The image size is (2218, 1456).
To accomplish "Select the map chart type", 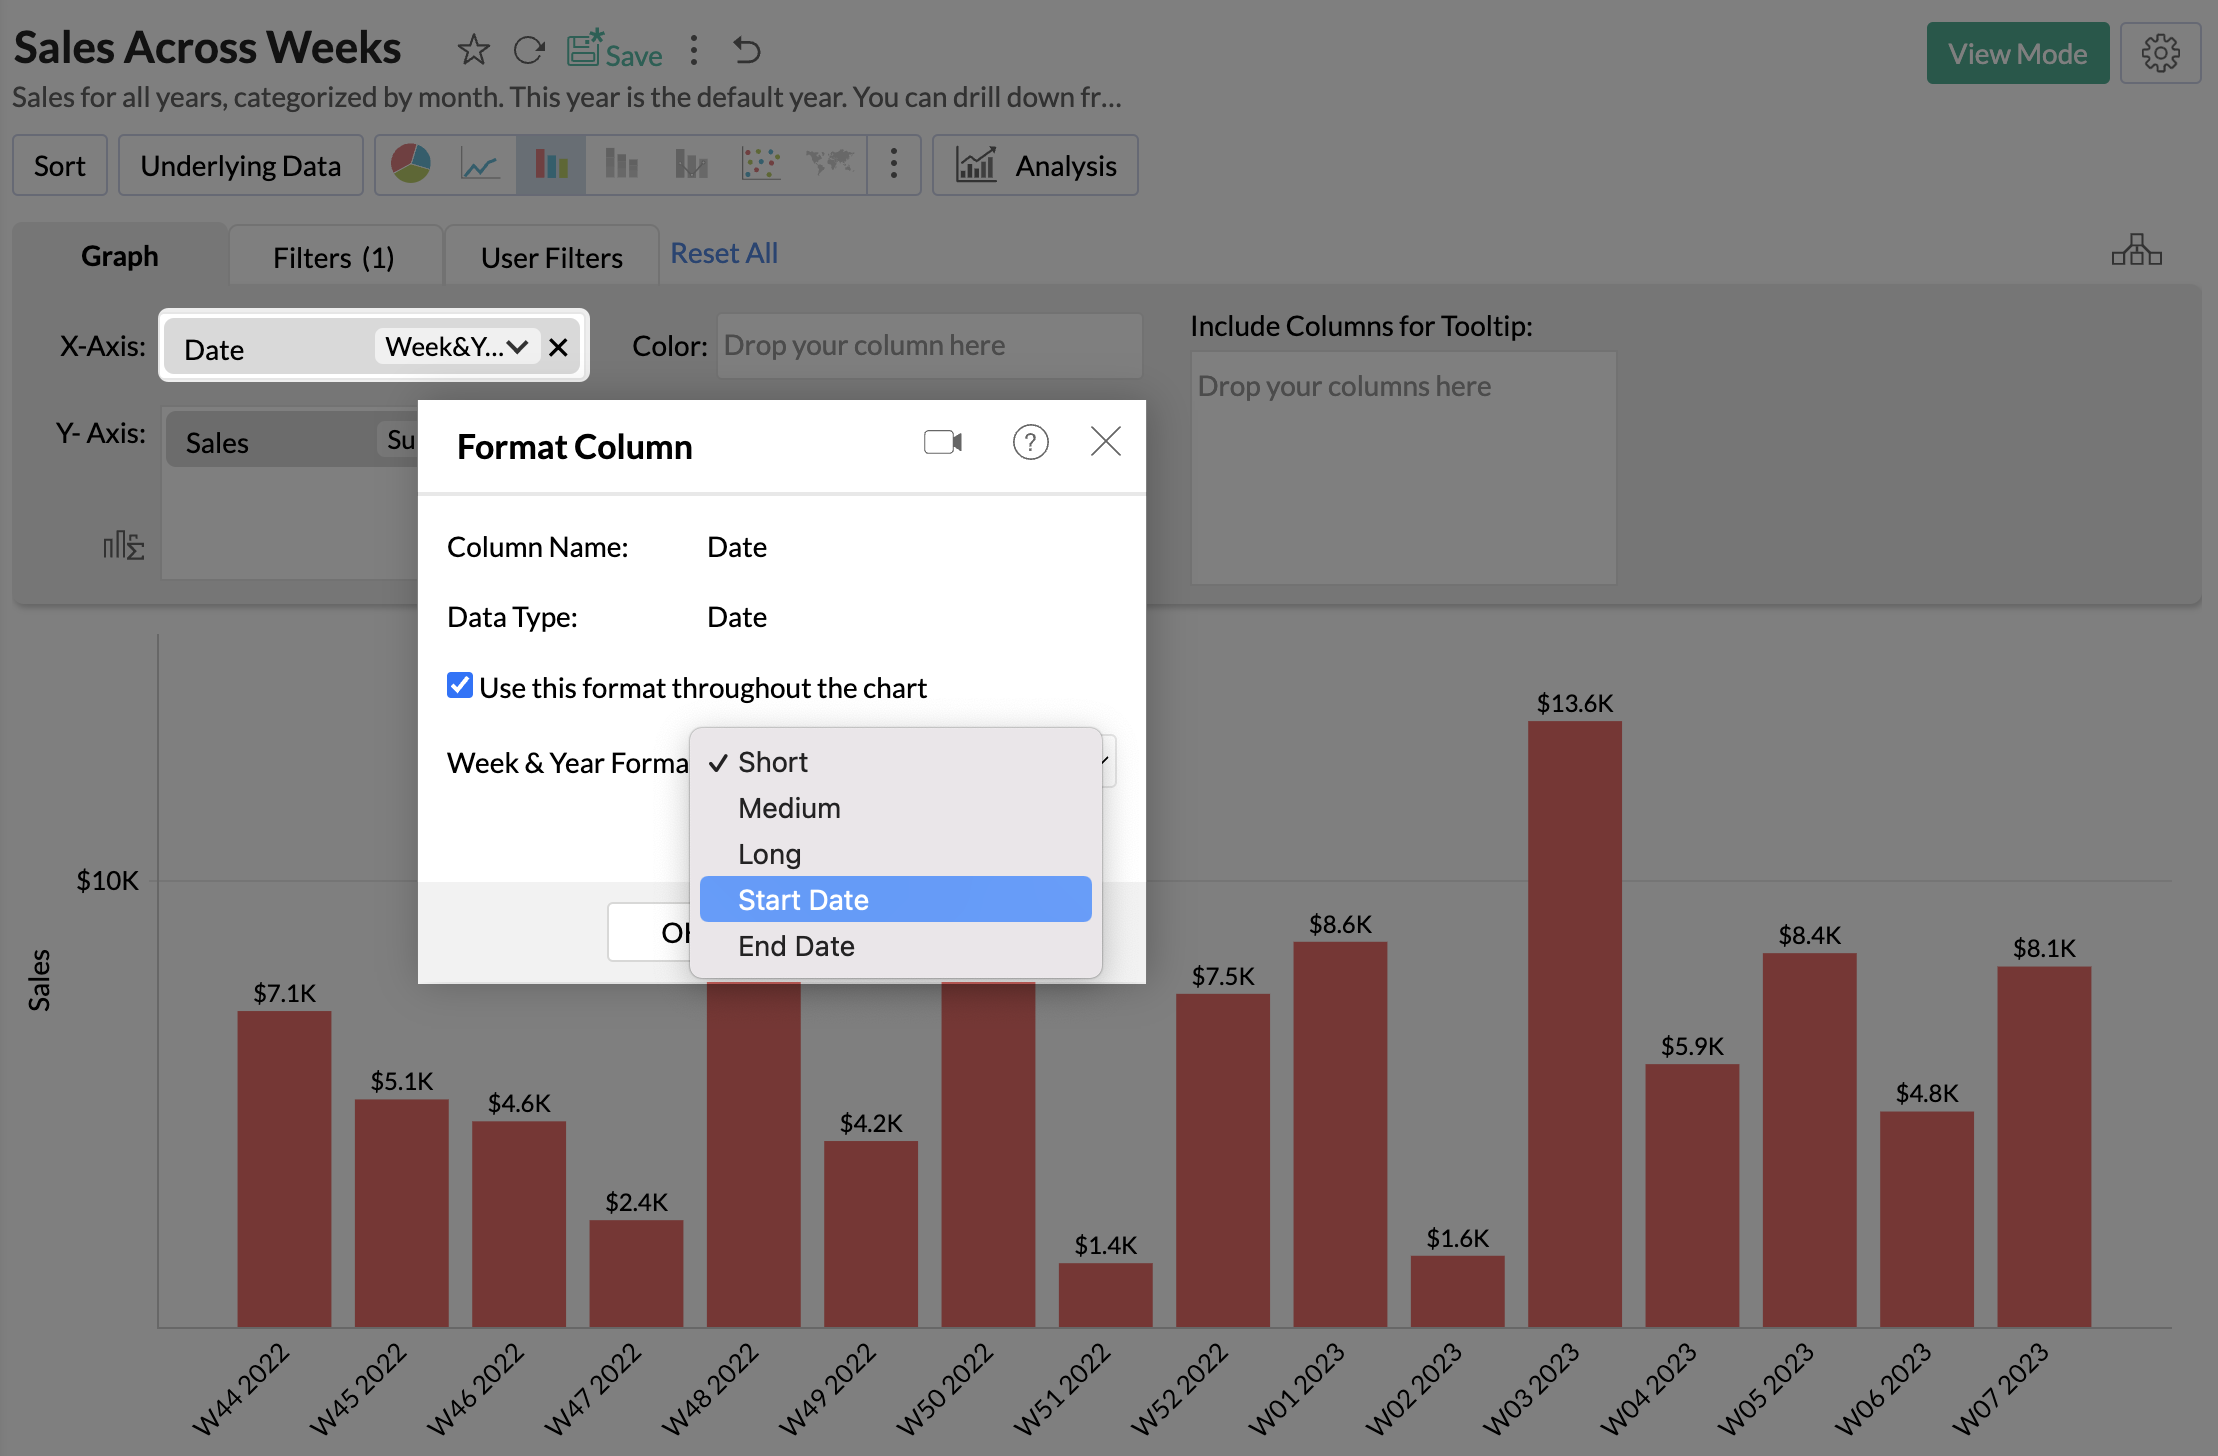I will point(831,164).
